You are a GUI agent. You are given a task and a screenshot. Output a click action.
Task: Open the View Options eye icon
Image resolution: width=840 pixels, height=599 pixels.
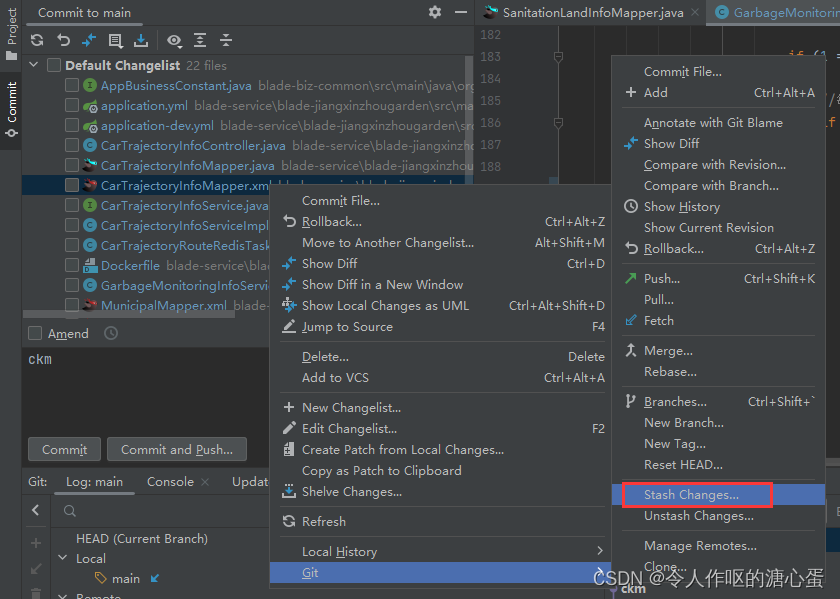click(174, 40)
